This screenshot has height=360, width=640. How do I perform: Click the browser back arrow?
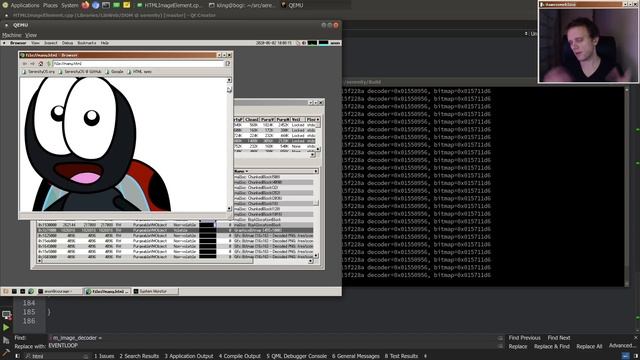coord(25,64)
